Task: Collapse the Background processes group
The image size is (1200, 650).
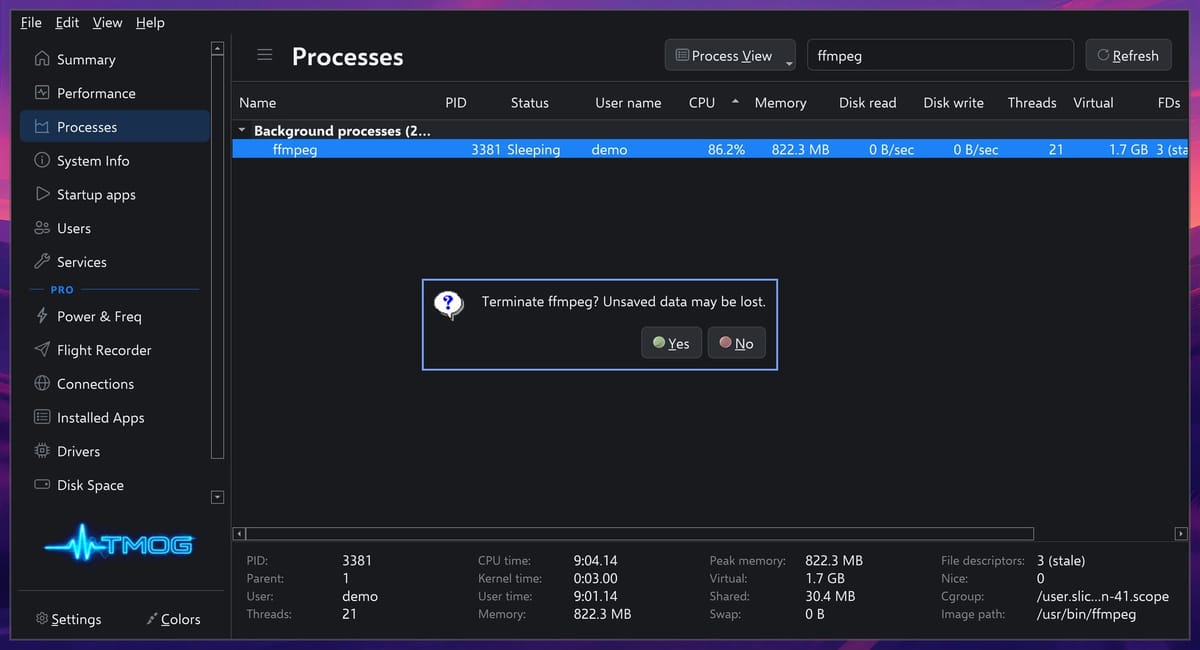Action: 241,130
